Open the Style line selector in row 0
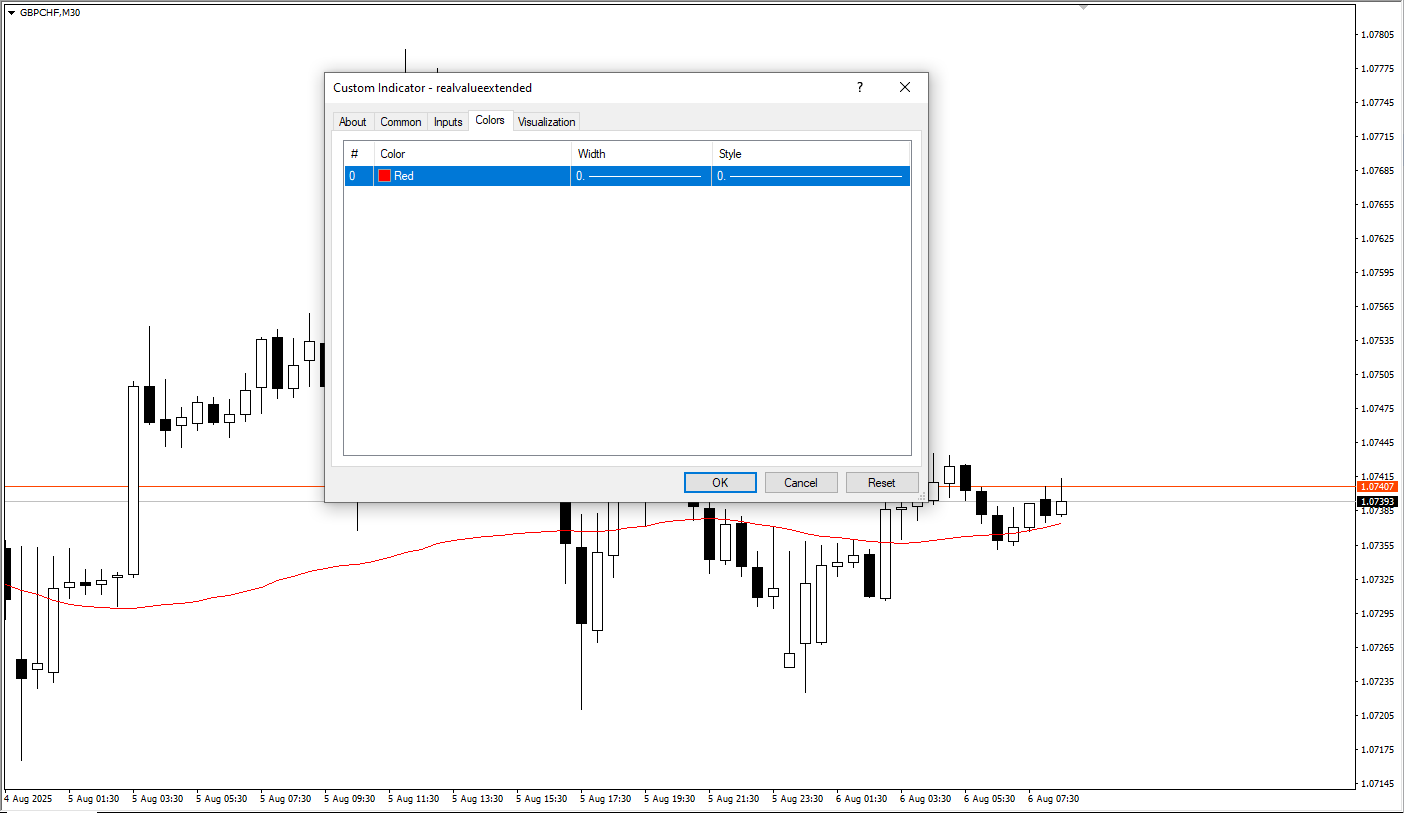The height and width of the screenshot is (813, 1404). point(811,176)
